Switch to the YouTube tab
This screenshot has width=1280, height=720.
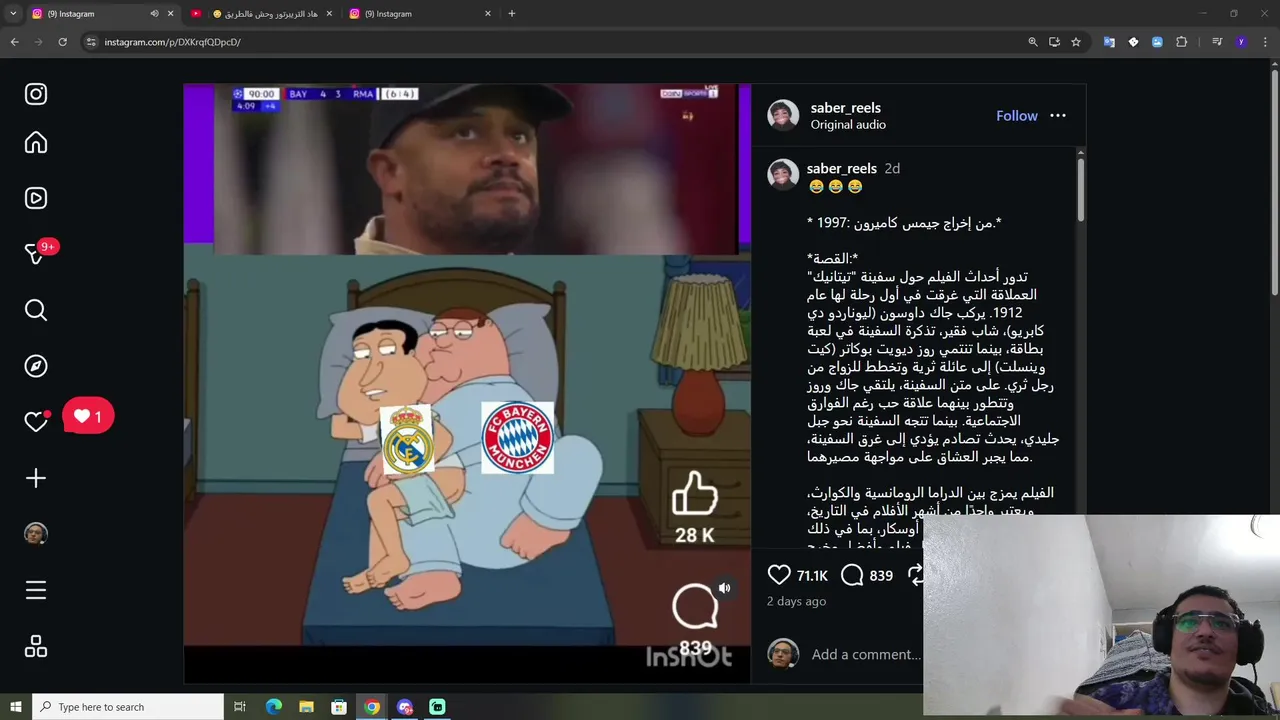coord(263,14)
